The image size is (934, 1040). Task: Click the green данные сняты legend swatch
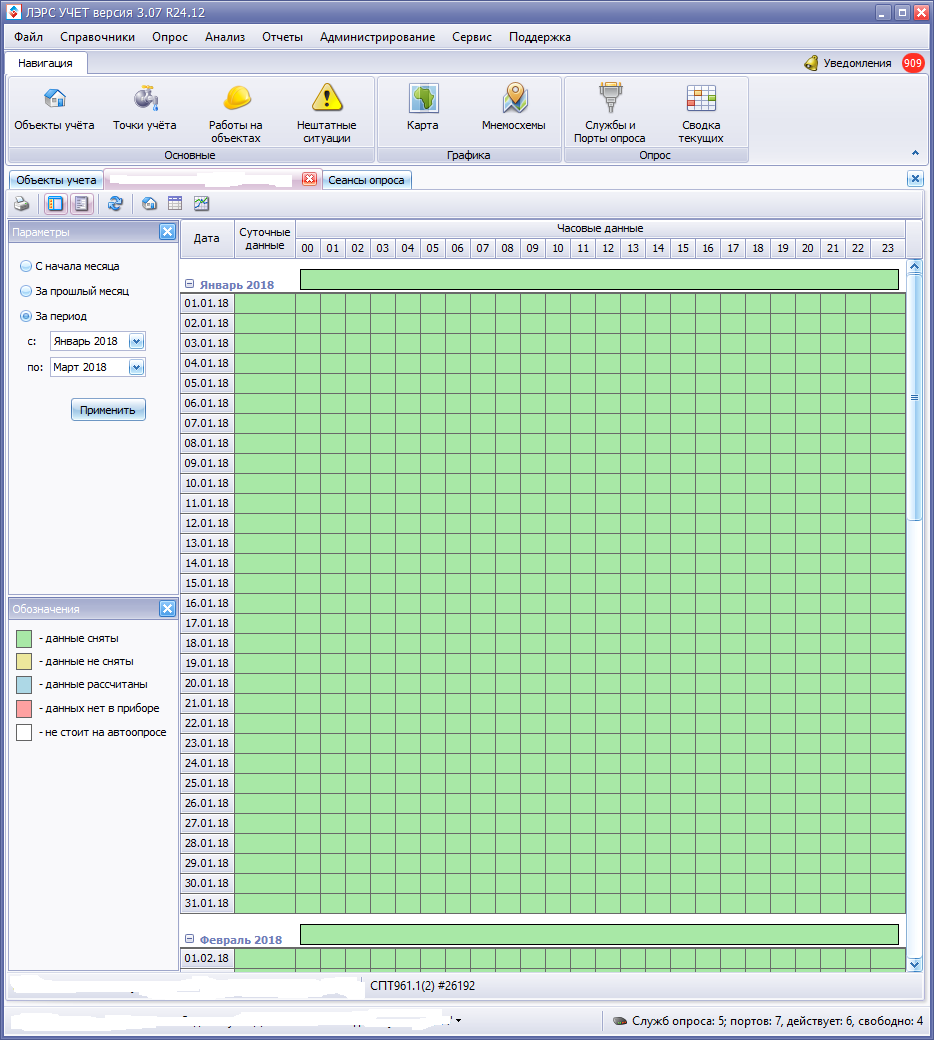(x=24, y=639)
